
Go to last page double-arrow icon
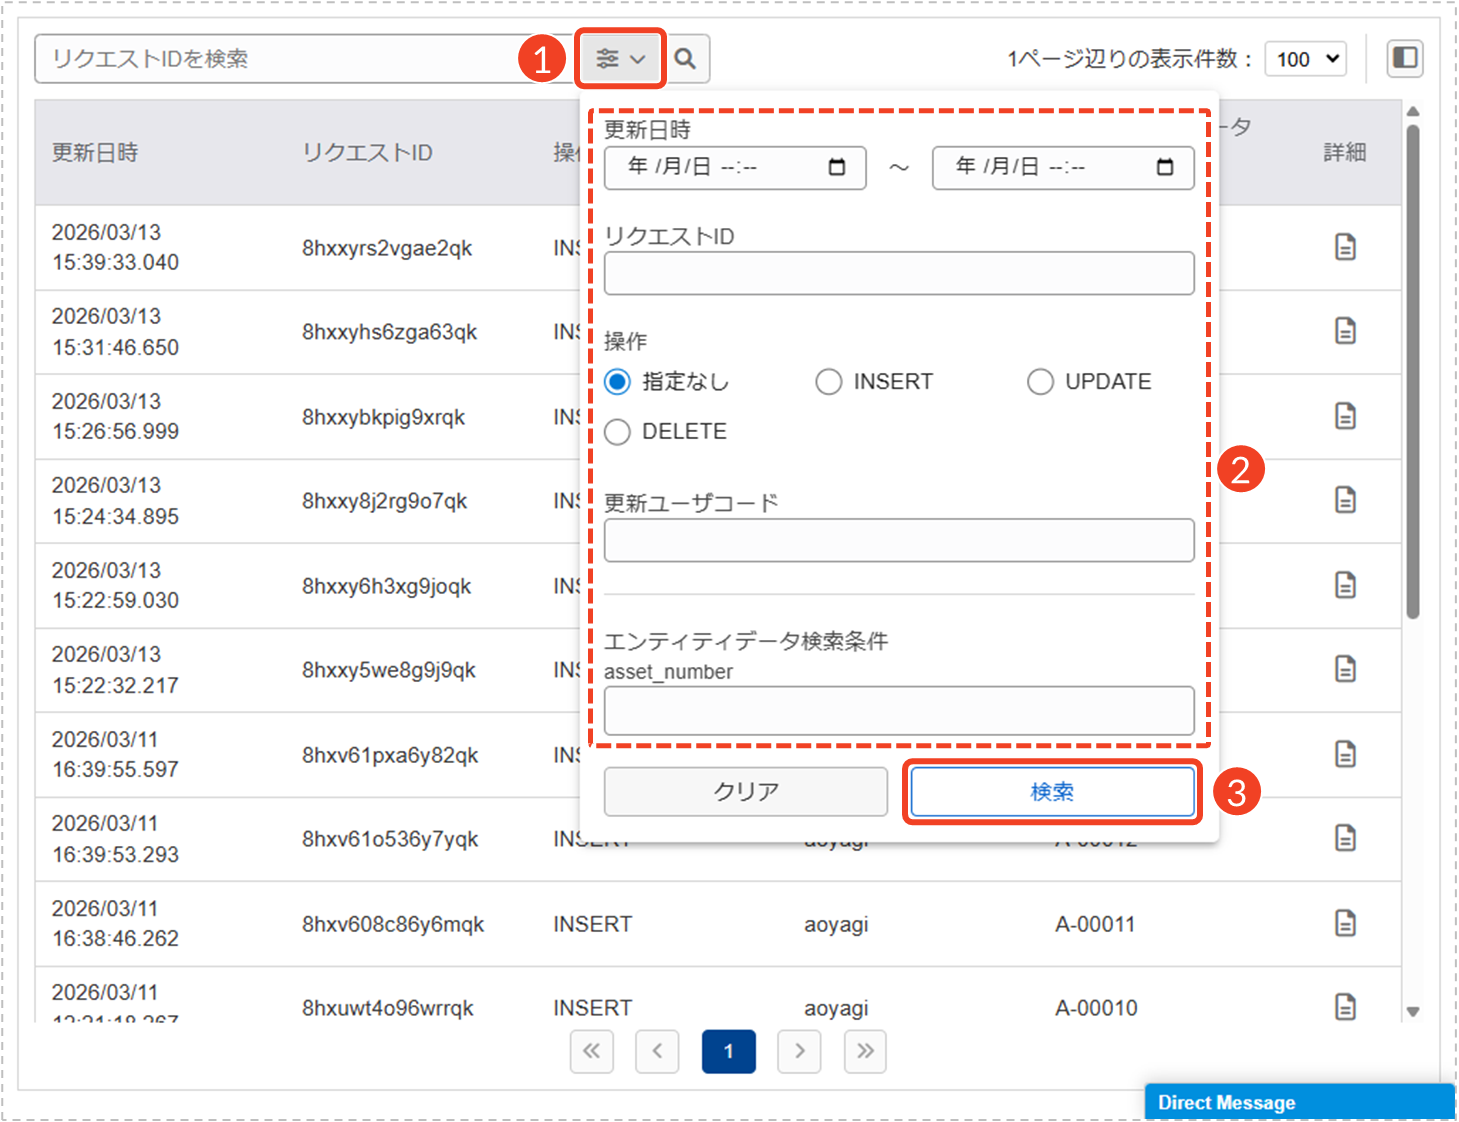(865, 1051)
